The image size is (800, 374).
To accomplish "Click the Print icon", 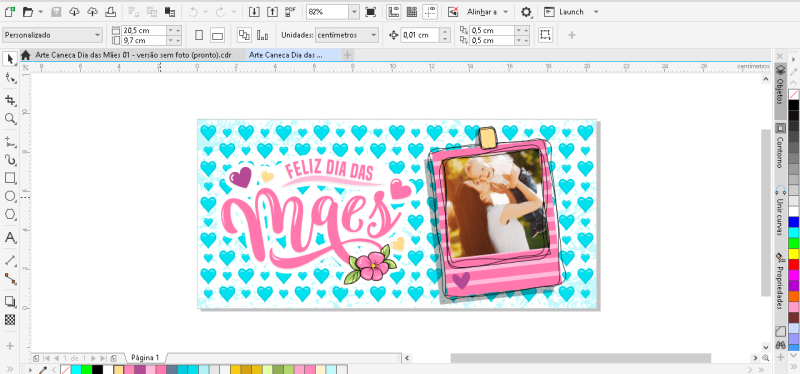I will tap(110, 11).
